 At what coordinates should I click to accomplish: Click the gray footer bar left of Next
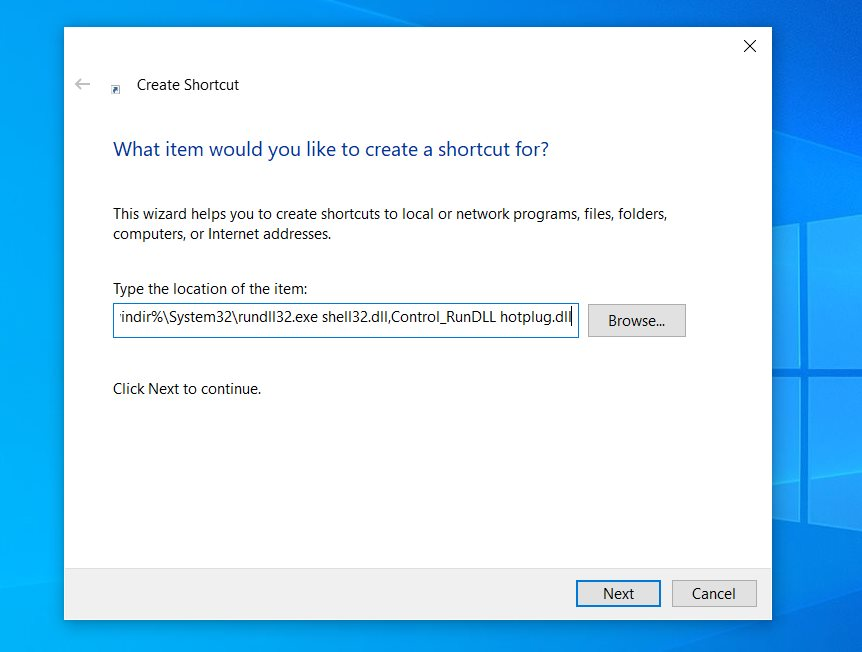click(319, 594)
